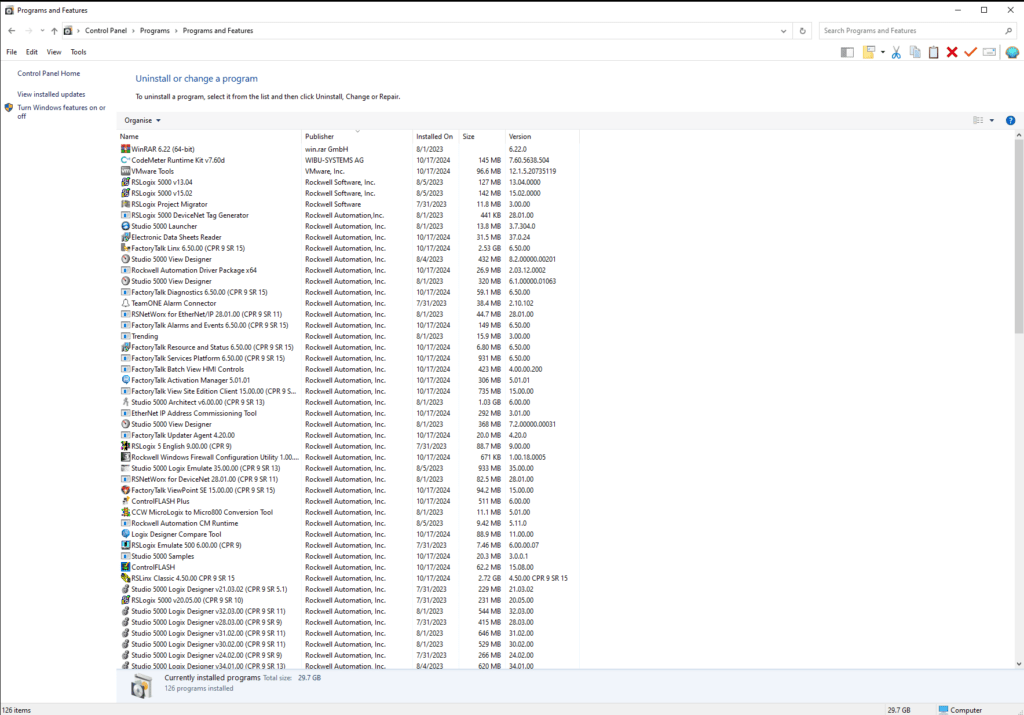The height and width of the screenshot is (715, 1024).
Task: Click the email envelope toolbar icon
Action: click(x=989, y=52)
